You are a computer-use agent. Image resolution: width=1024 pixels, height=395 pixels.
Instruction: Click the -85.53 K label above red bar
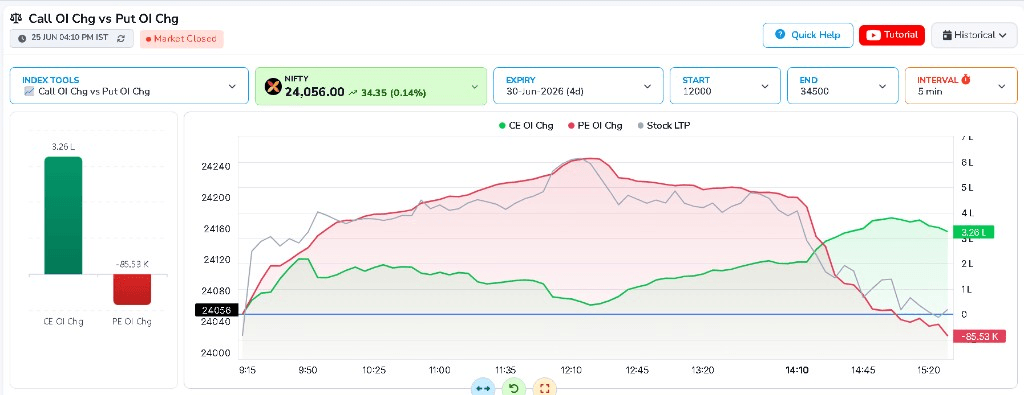(132, 264)
